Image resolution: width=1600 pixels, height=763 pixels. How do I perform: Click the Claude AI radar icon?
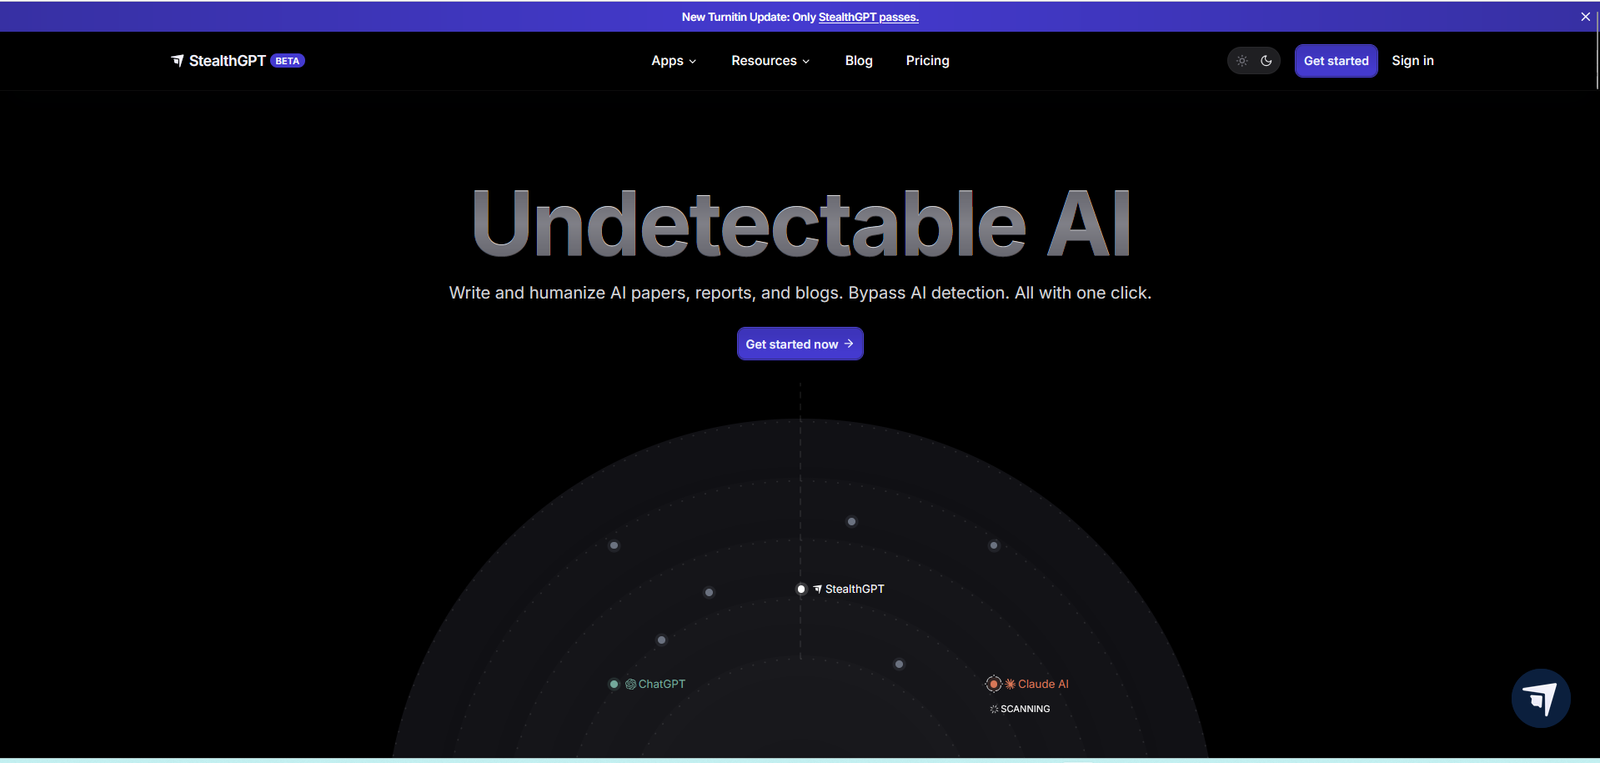1010,684
